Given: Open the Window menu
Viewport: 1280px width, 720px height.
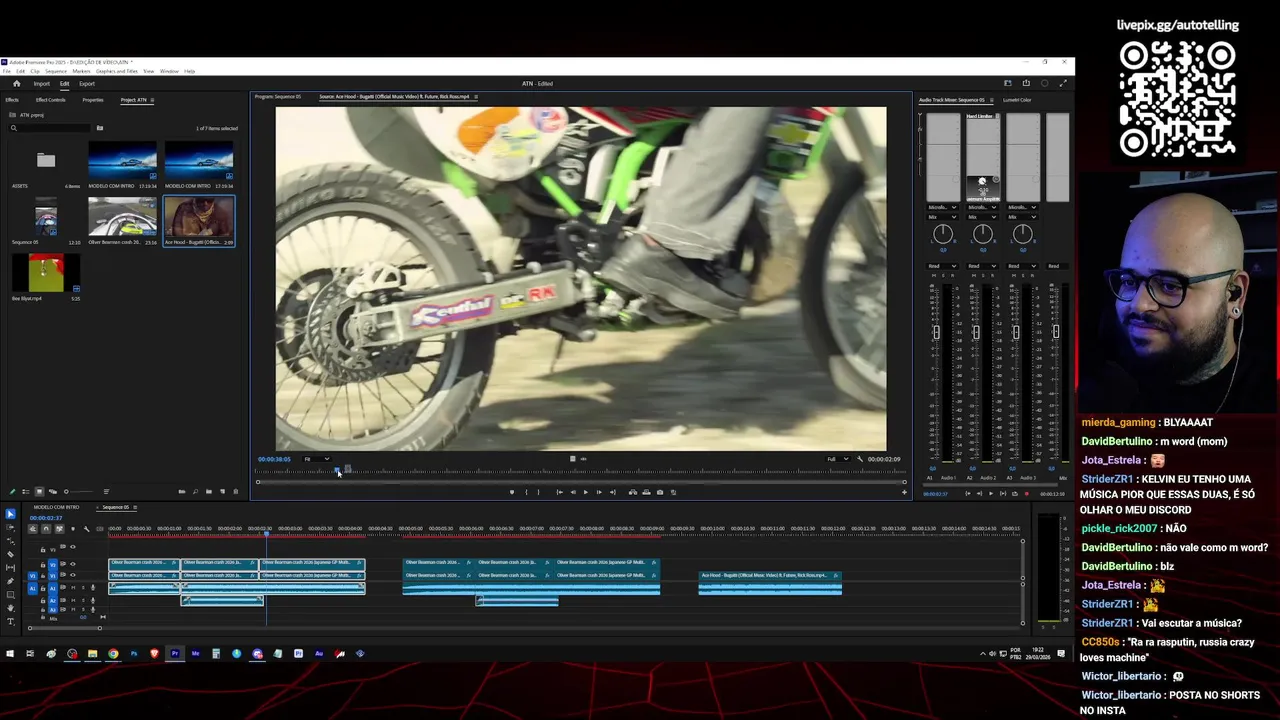Looking at the screenshot, I should (169, 71).
